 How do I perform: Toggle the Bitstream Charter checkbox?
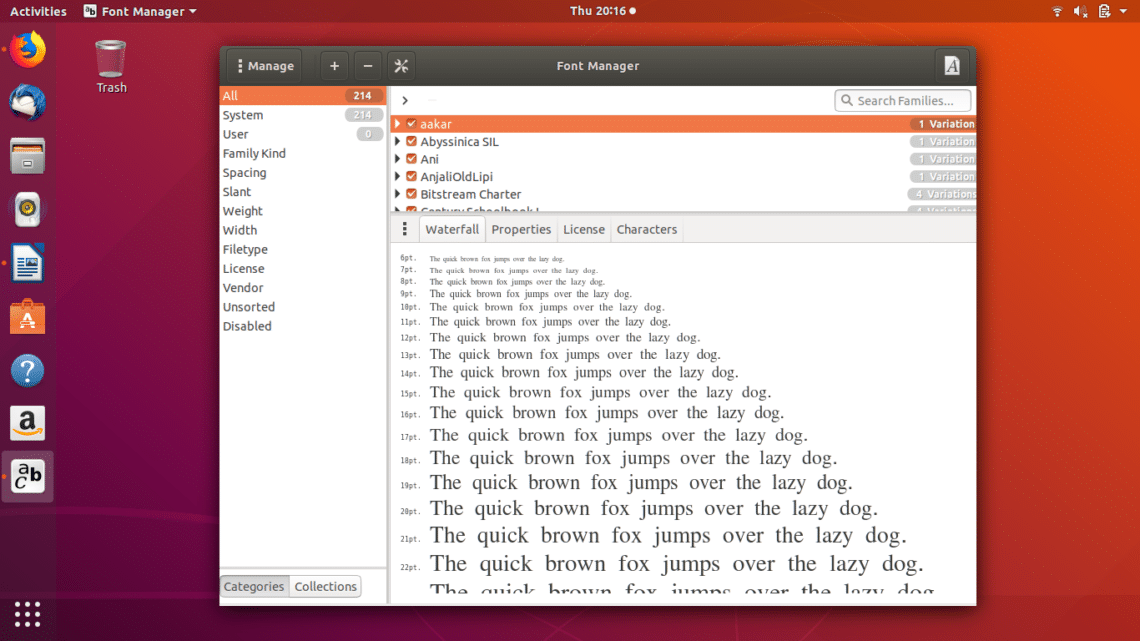[x=411, y=194]
